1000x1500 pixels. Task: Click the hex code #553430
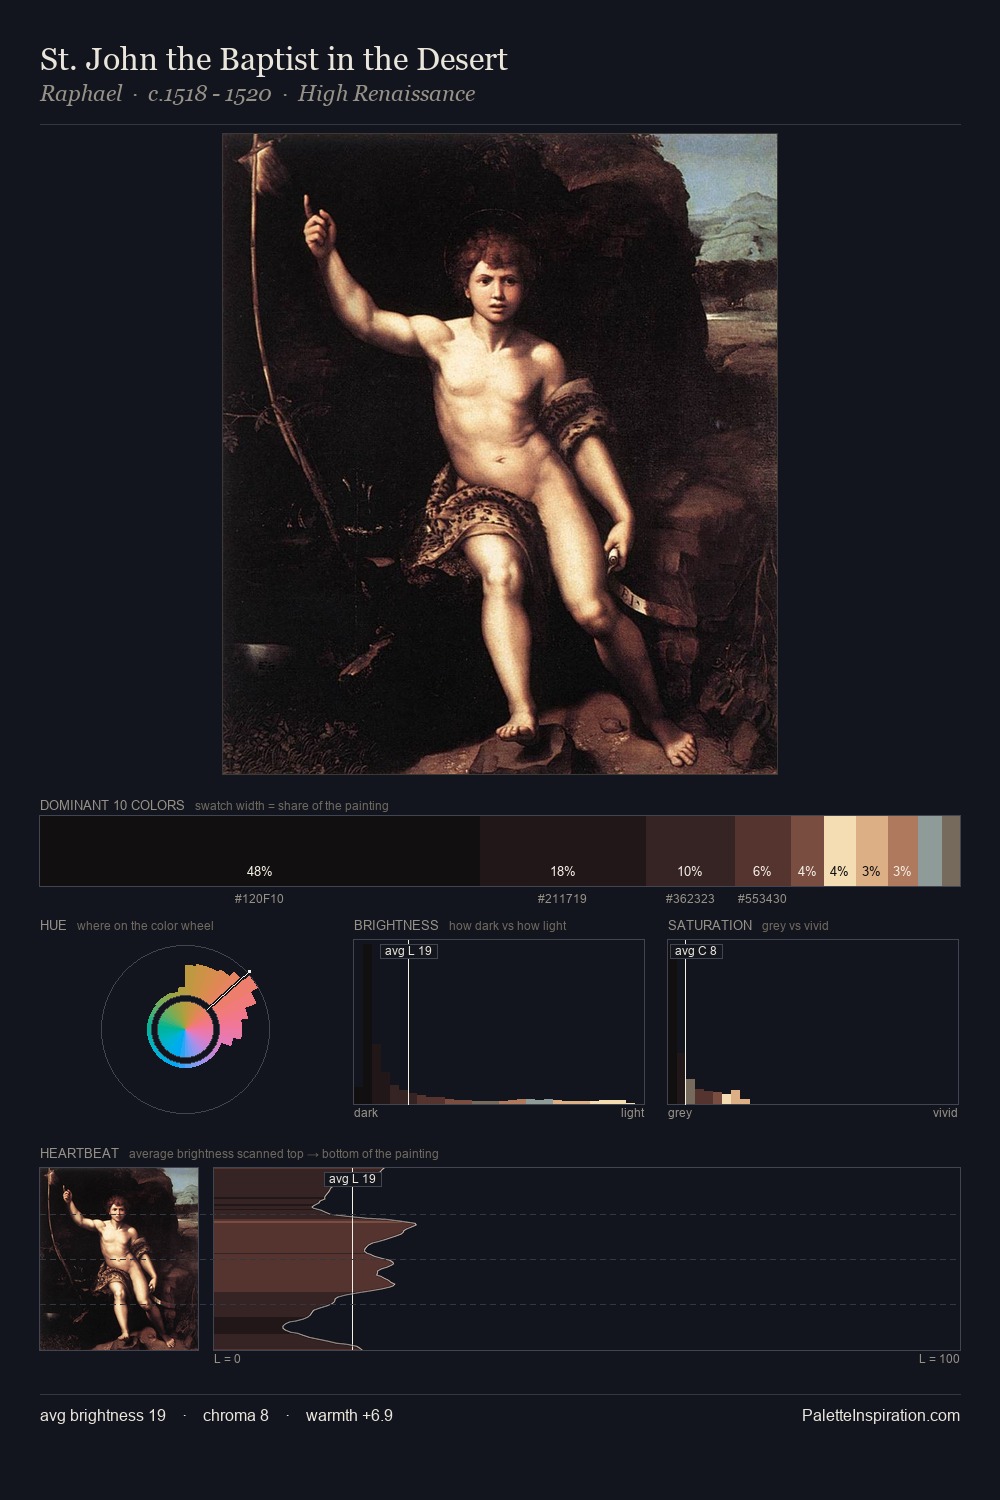(762, 899)
